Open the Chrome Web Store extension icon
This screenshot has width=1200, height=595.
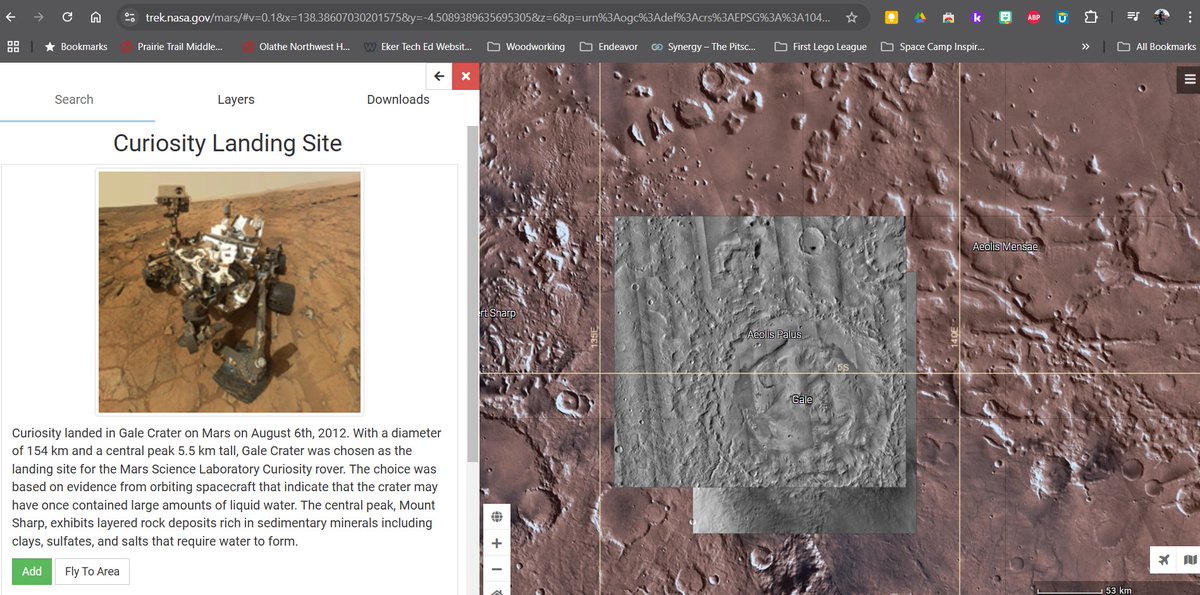pyautogui.click(x=948, y=17)
